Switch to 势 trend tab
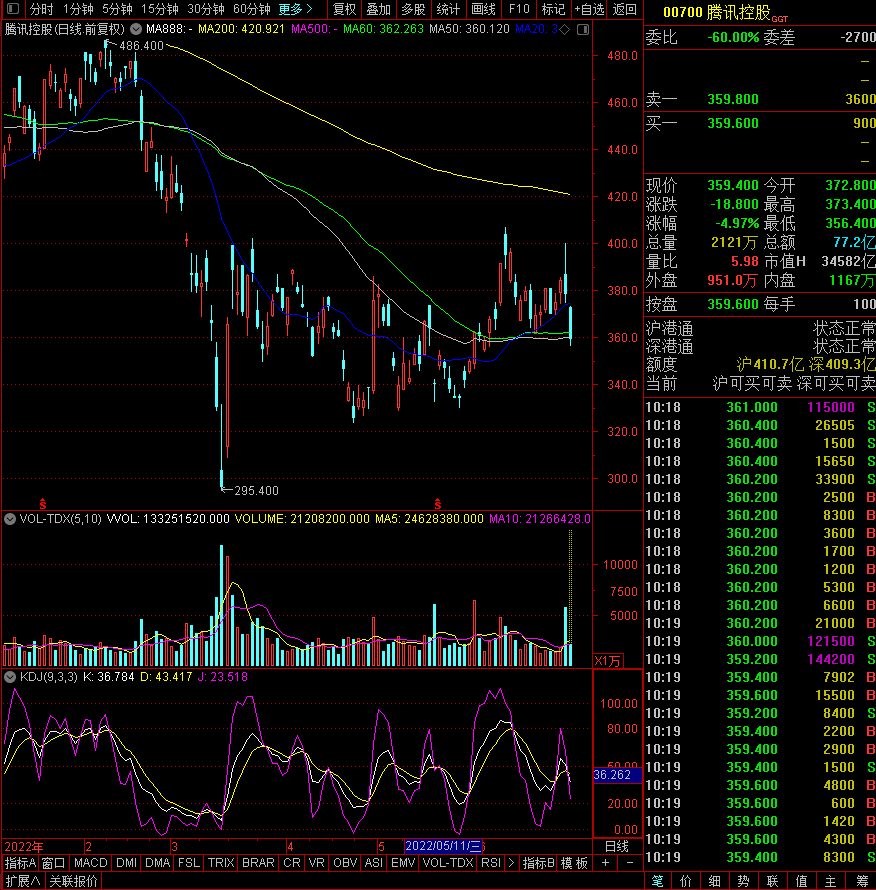 (744, 881)
